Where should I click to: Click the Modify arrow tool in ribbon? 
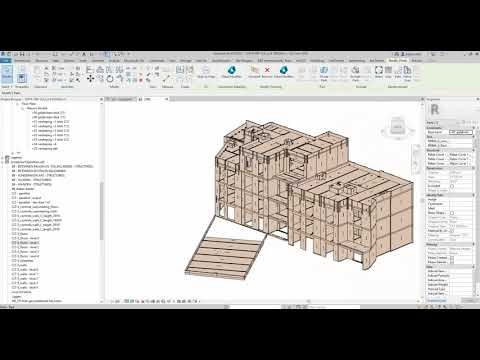7,73
